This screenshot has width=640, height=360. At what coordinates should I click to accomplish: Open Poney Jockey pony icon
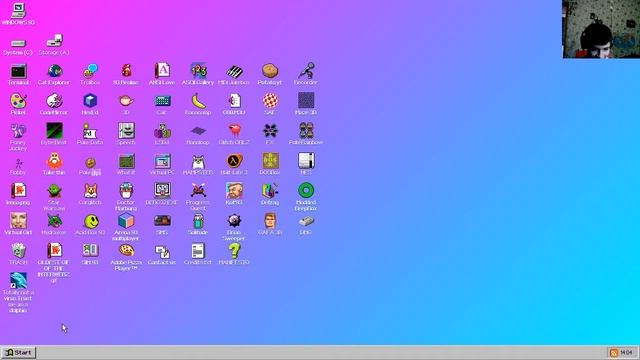[x=18, y=131]
